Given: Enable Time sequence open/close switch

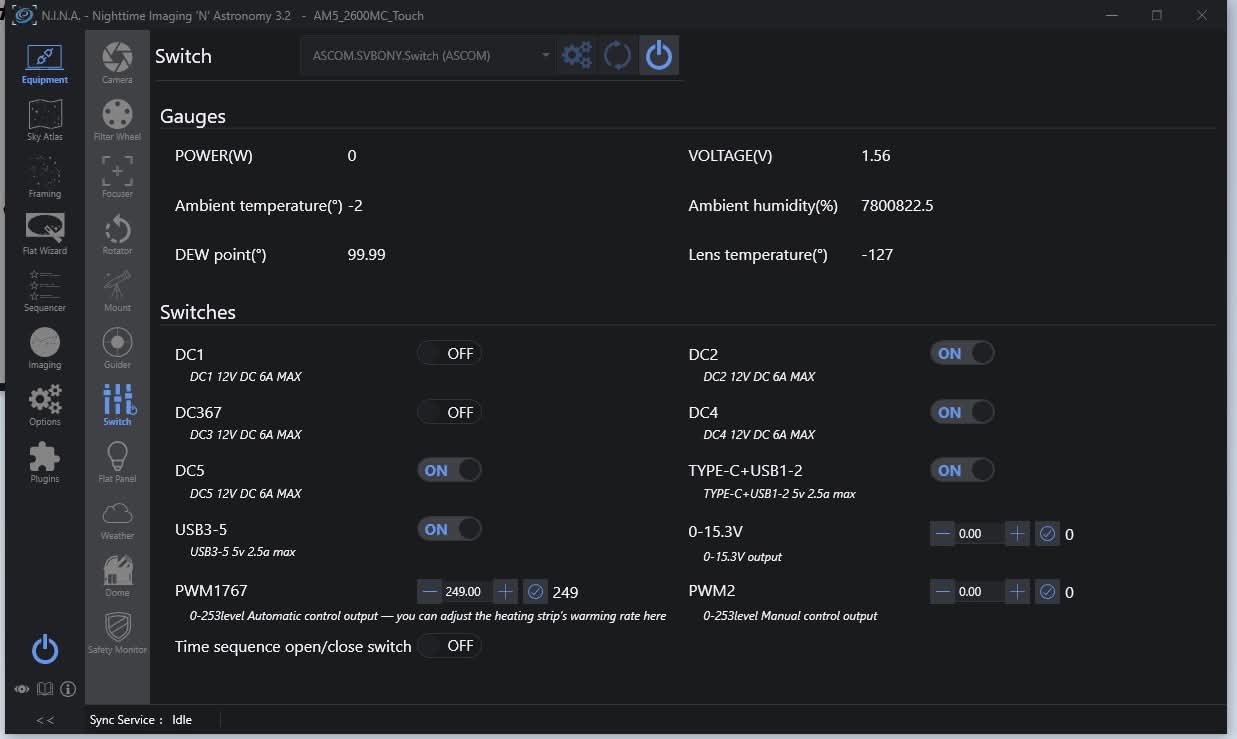Looking at the screenshot, I should coord(449,646).
